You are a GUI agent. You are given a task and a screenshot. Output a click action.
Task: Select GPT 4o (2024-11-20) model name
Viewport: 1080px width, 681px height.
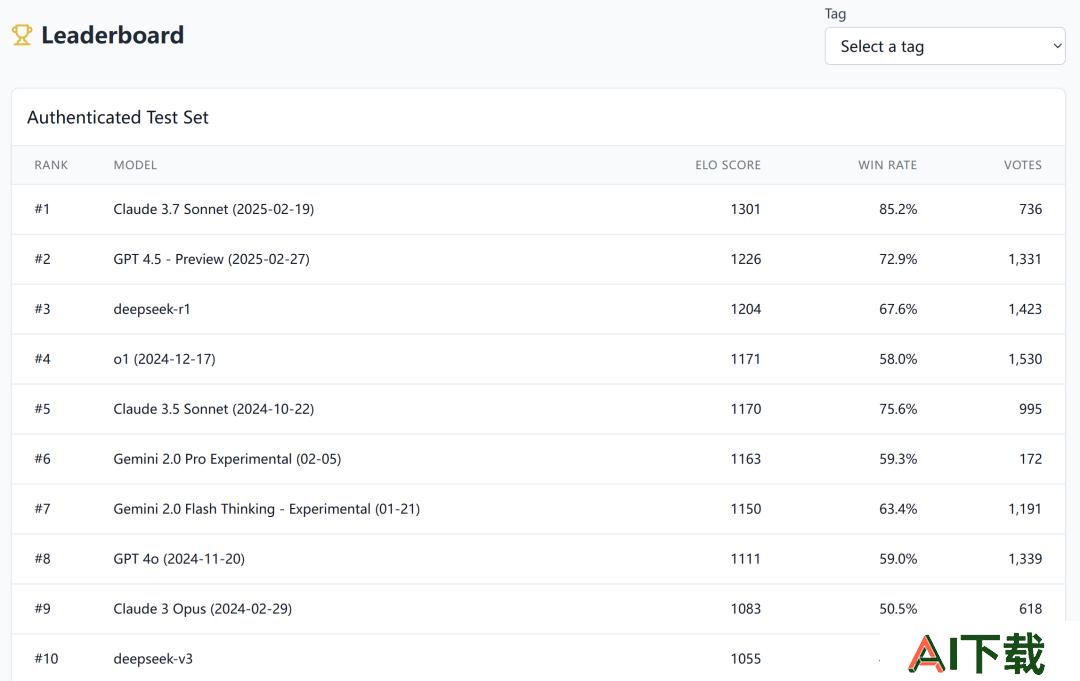click(179, 559)
